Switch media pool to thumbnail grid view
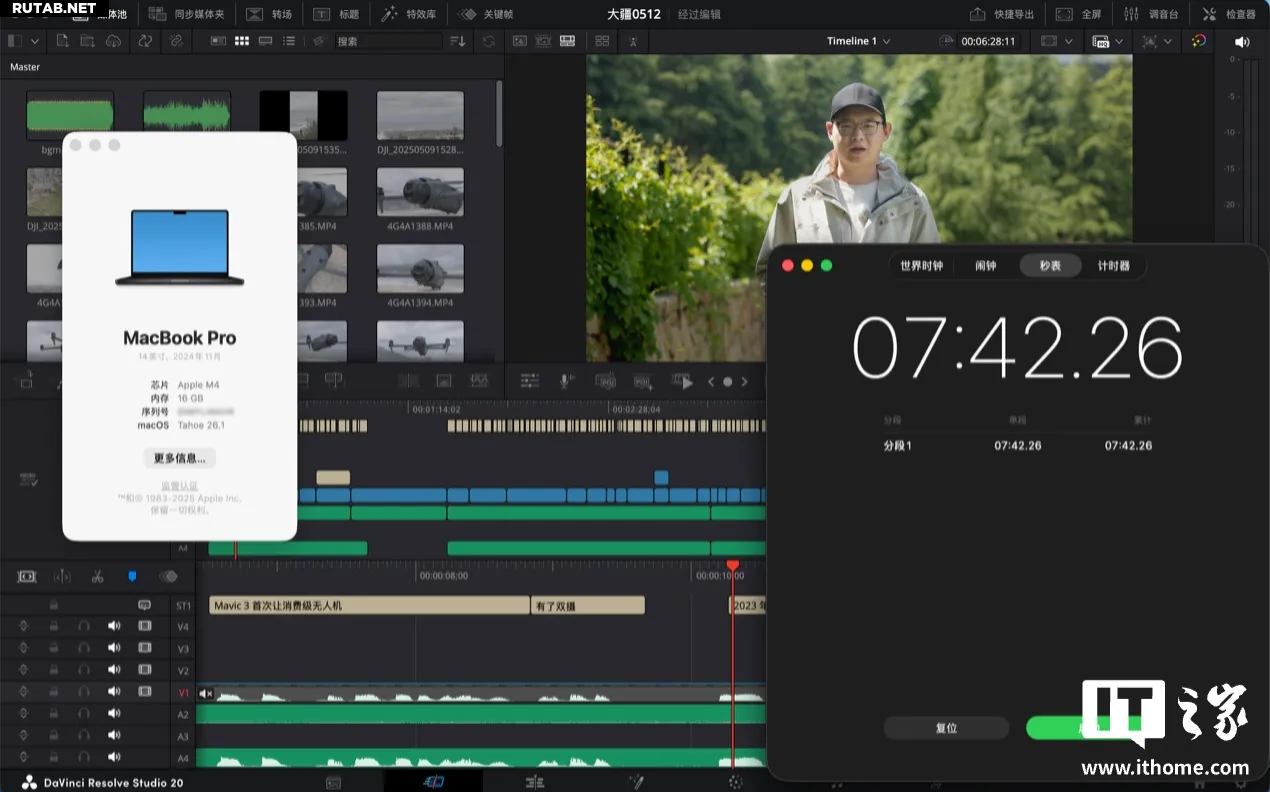 point(241,41)
